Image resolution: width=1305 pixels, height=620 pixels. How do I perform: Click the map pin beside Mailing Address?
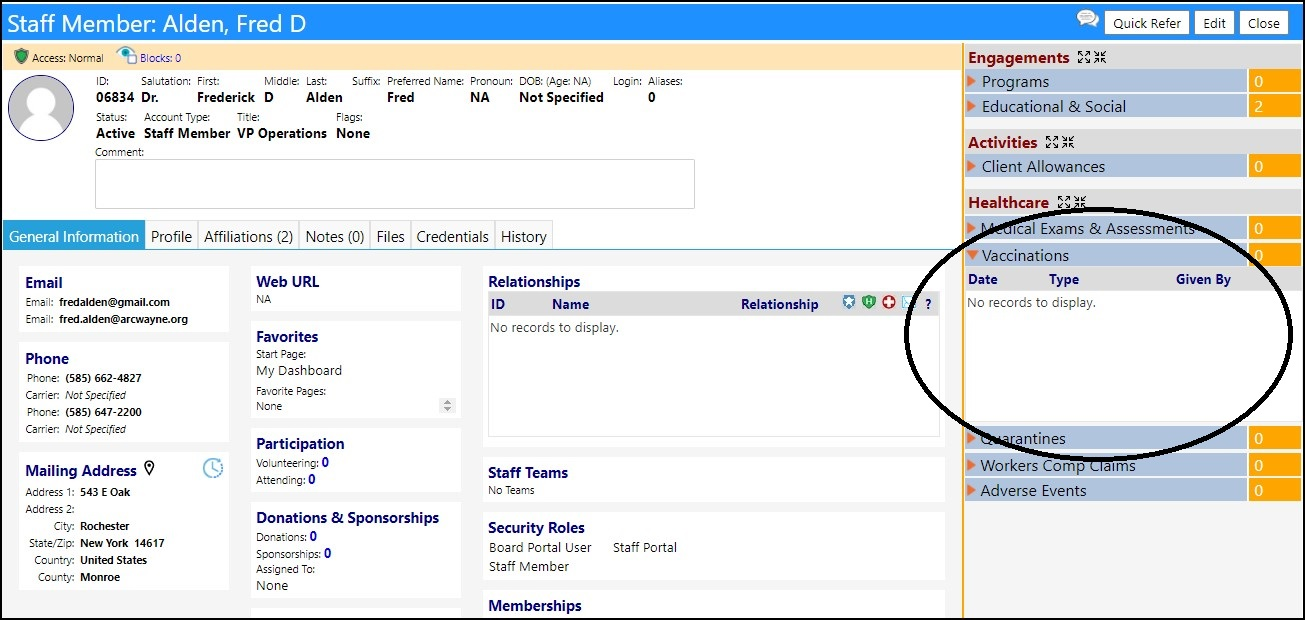[150, 469]
